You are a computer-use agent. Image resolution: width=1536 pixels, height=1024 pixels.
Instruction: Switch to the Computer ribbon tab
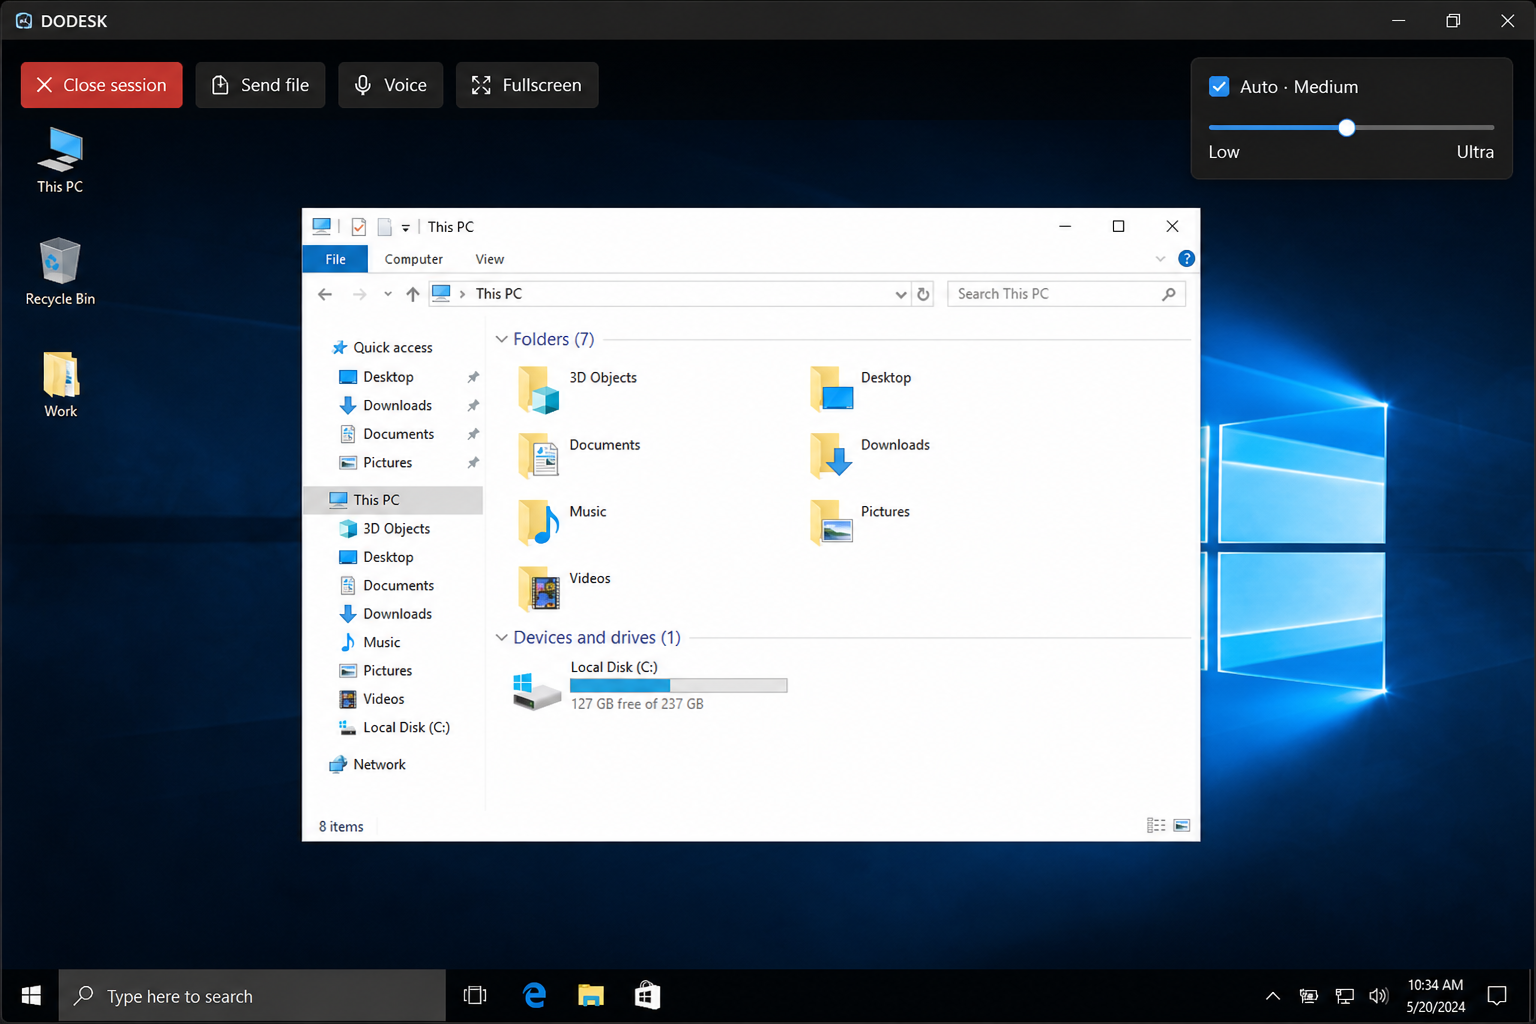414,259
